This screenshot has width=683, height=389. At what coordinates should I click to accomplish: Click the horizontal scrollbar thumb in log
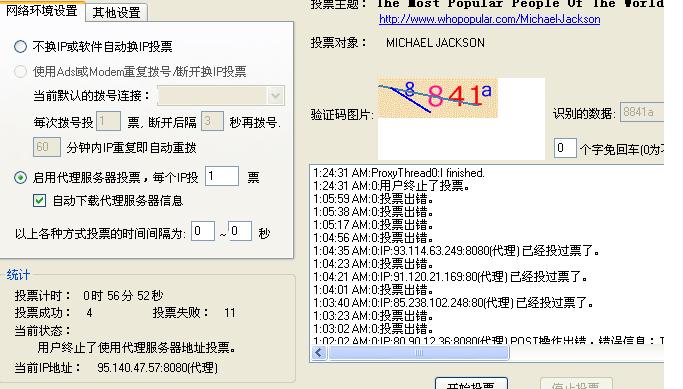[x=419, y=352]
